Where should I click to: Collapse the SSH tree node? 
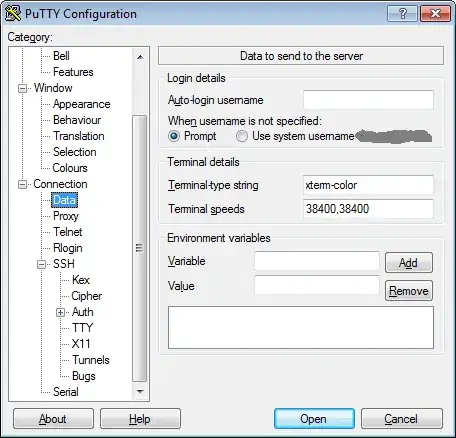(41, 264)
